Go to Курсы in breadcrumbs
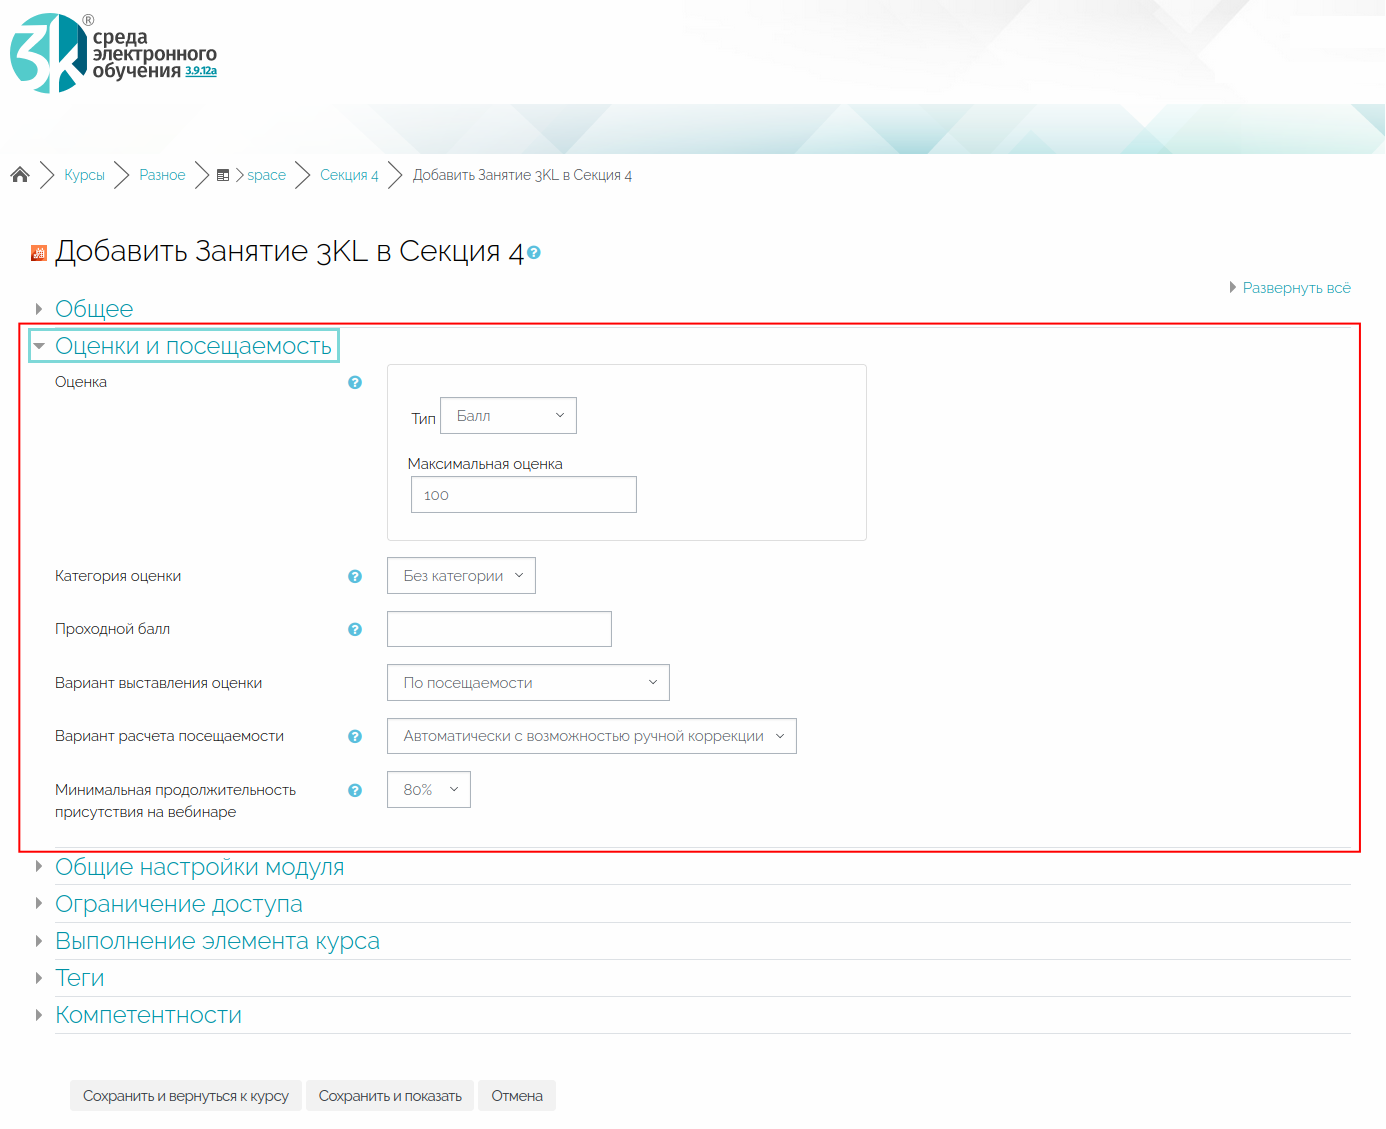Viewport: 1386px width, 1129px height. pos(84,175)
